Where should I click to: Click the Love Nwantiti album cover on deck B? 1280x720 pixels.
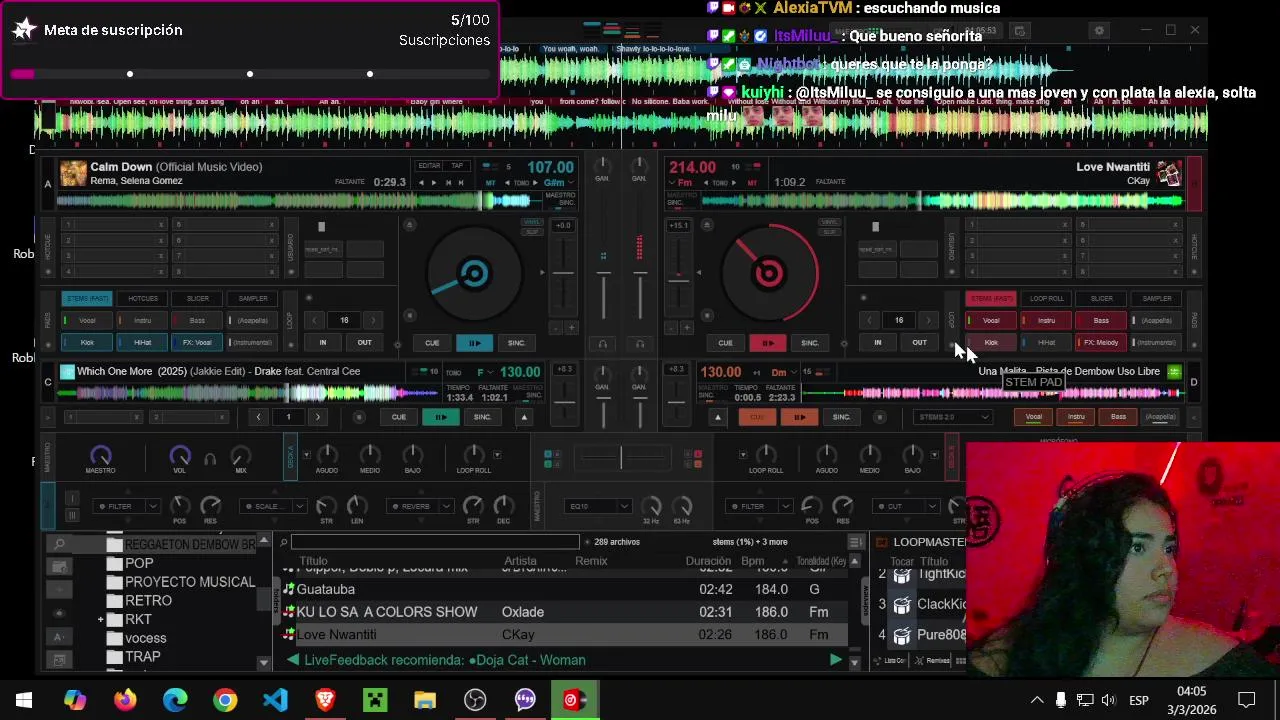(1168, 174)
